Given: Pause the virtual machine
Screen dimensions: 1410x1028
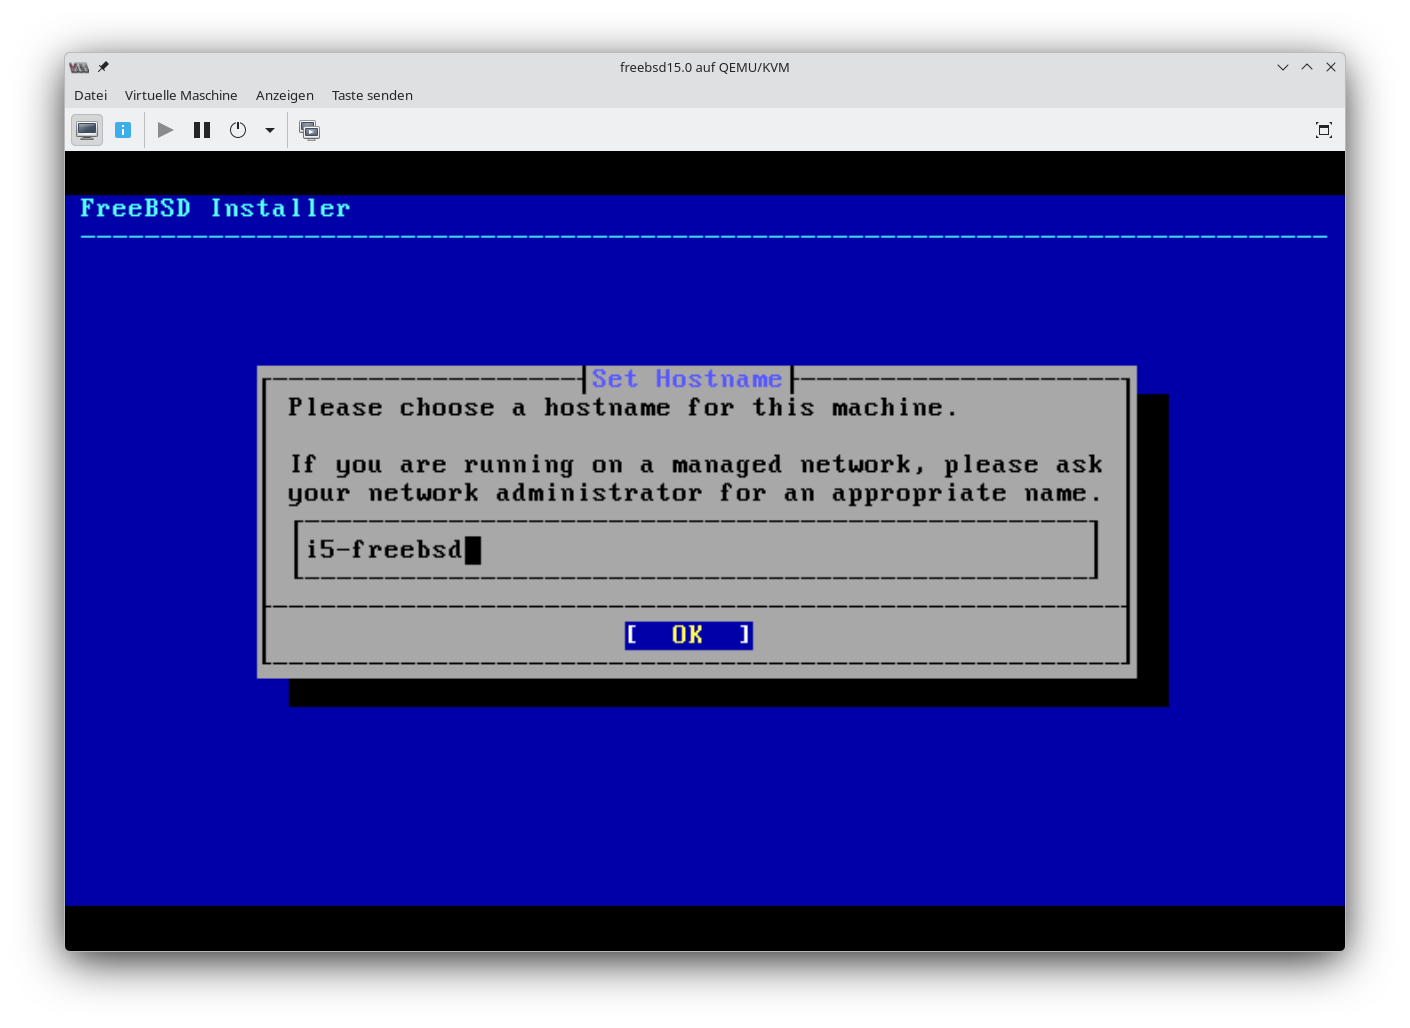Looking at the screenshot, I should point(202,130).
